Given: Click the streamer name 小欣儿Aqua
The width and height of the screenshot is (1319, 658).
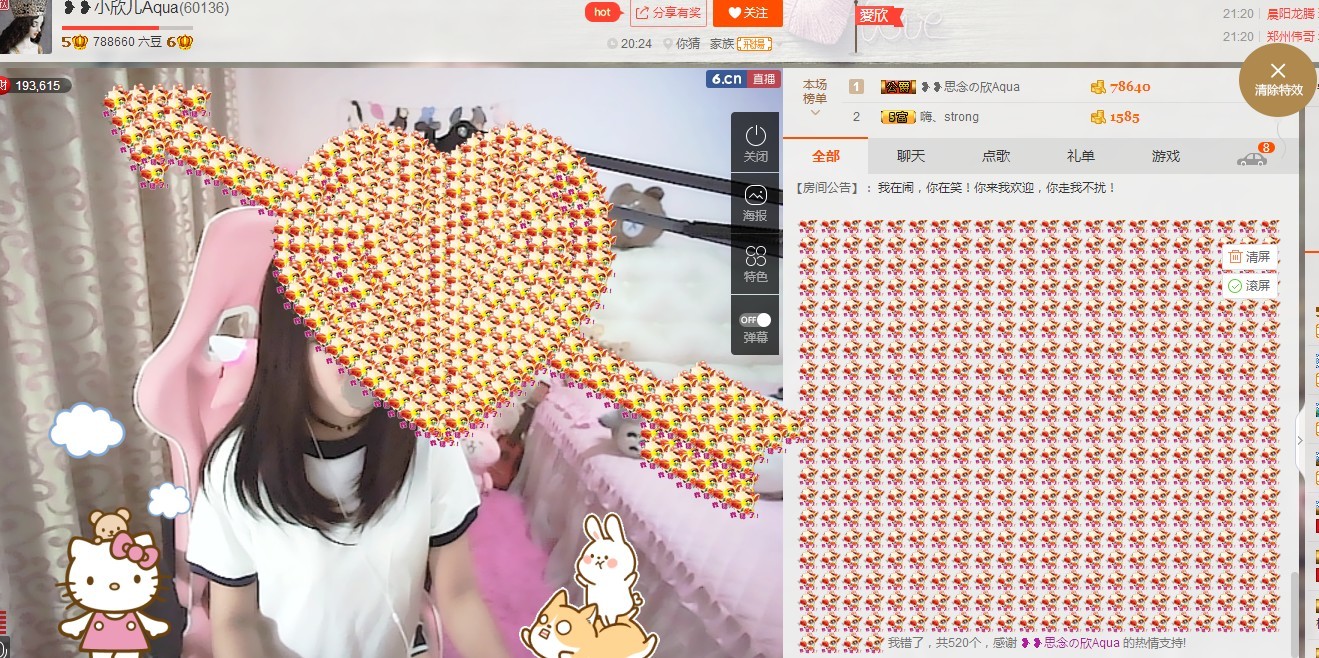Looking at the screenshot, I should click(137, 9).
